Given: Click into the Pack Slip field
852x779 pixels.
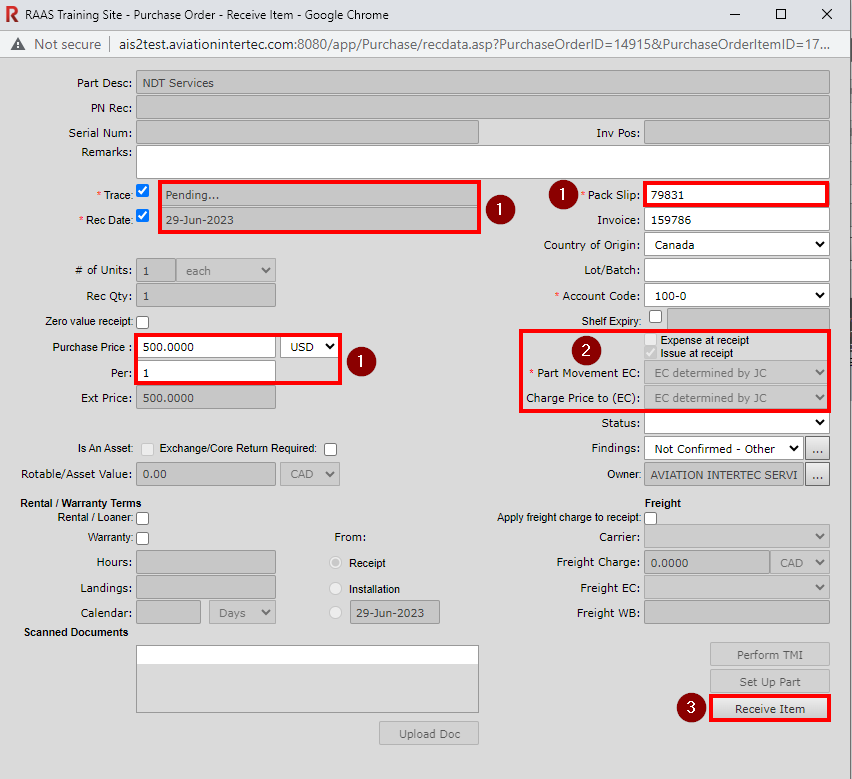Looking at the screenshot, I should [x=736, y=194].
